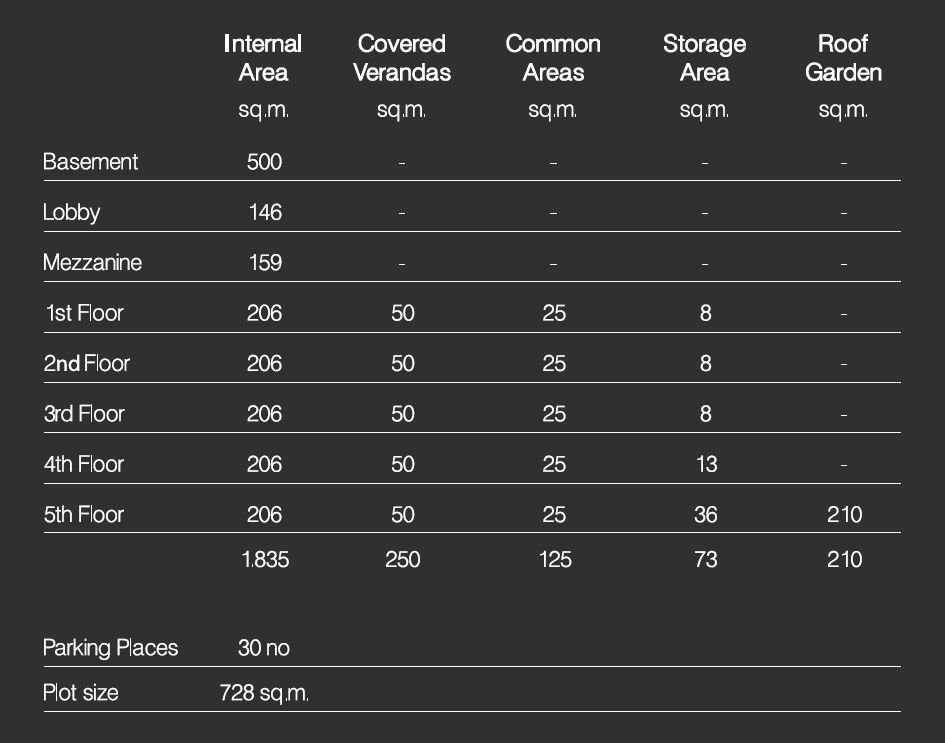Select the Common Areas column header
945x743 pixels.
(553, 58)
